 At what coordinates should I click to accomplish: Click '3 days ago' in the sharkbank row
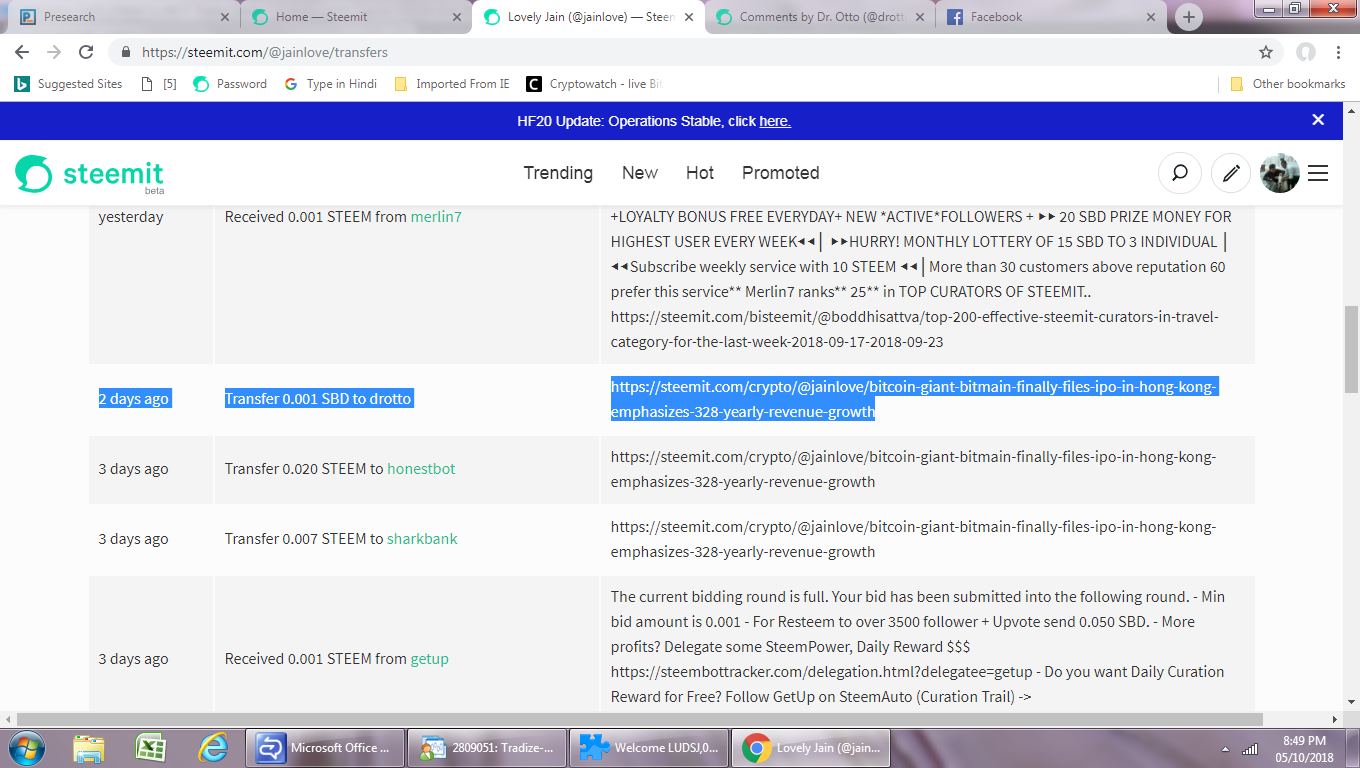coord(133,538)
